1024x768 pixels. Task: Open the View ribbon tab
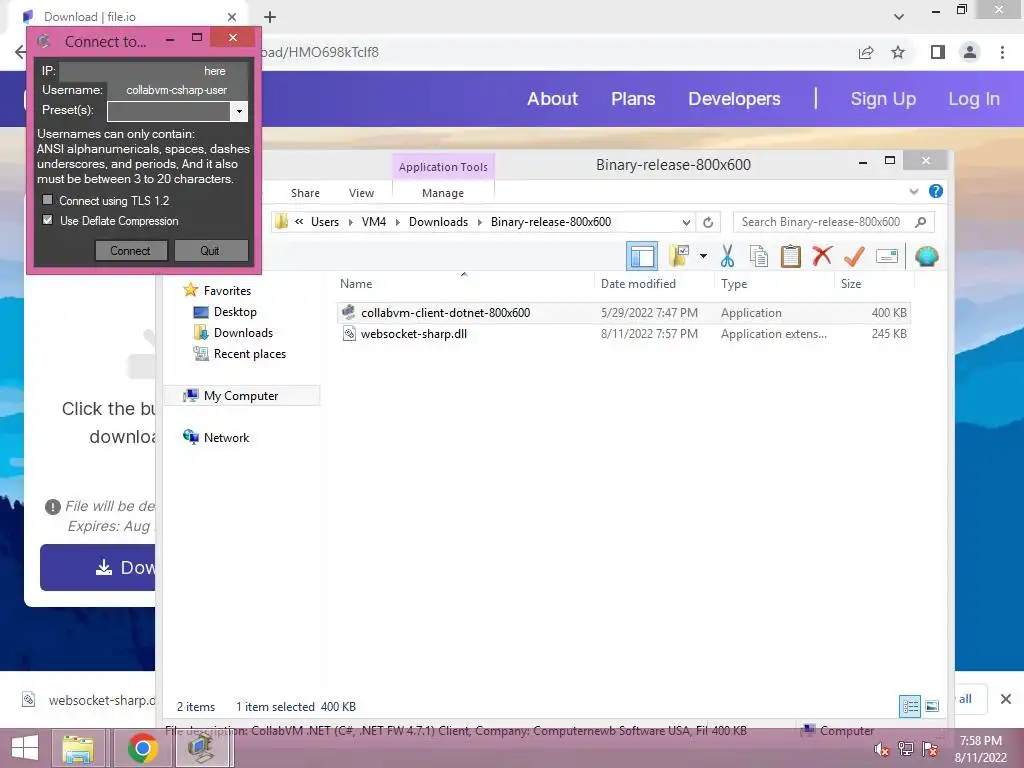click(361, 193)
